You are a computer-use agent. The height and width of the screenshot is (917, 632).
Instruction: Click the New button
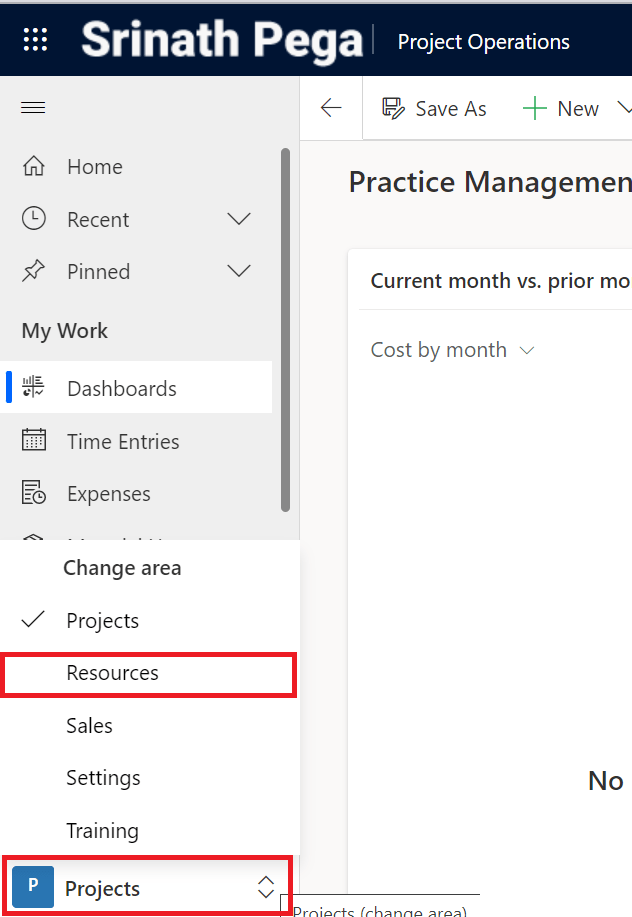[x=561, y=109]
